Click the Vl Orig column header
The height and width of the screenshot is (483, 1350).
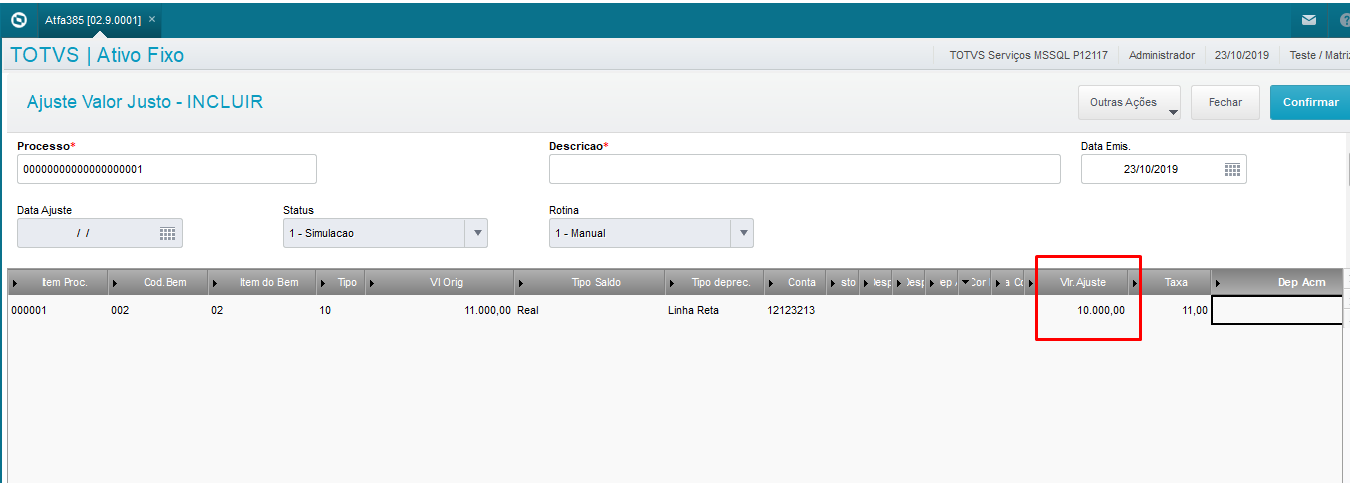pos(440,282)
